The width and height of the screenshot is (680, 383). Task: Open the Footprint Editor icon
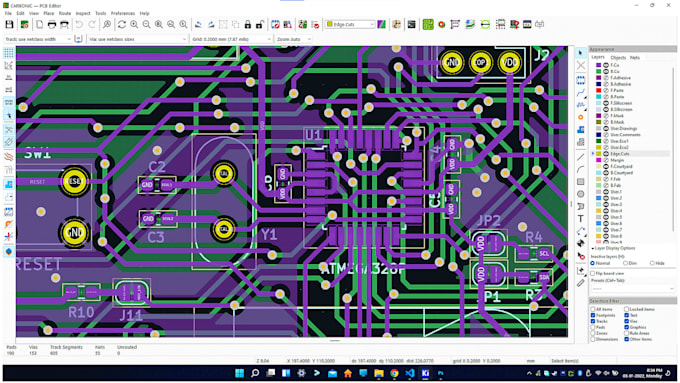[x=275, y=25]
